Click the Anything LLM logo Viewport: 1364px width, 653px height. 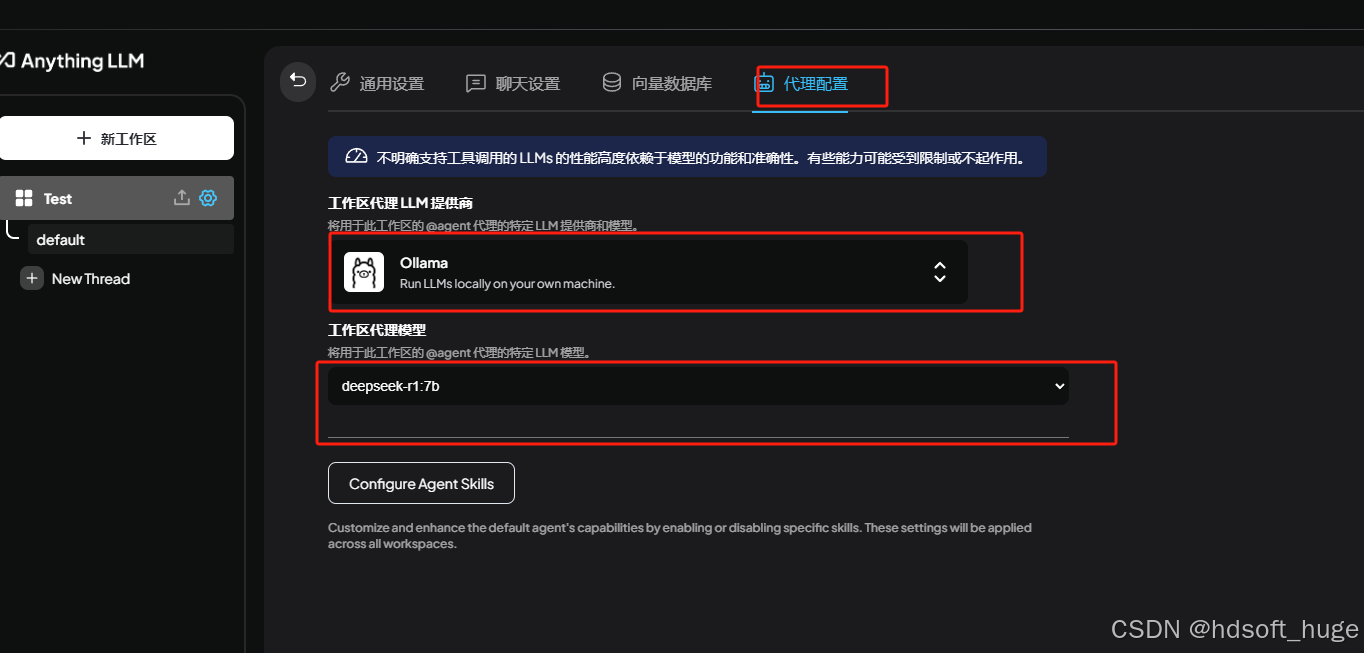coord(72,61)
